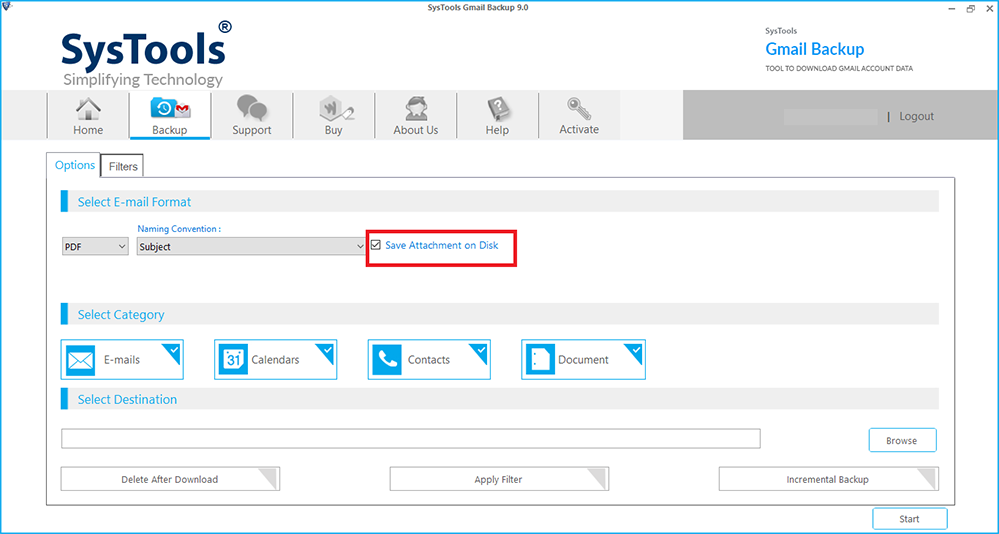Click the Start button
The image size is (999, 534).
coord(910,519)
